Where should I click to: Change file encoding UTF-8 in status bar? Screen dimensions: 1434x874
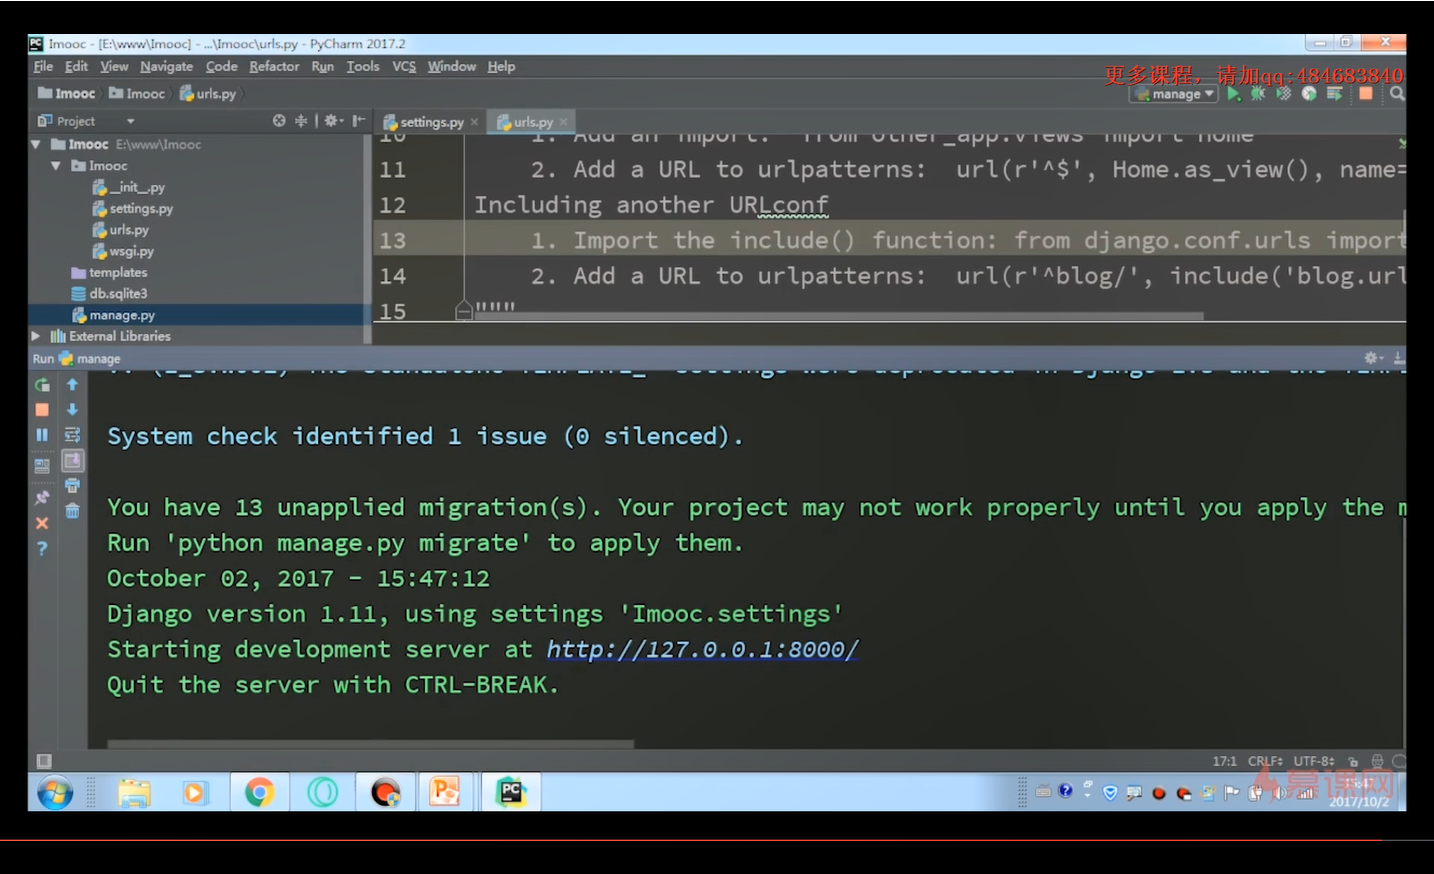[x=1314, y=761]
